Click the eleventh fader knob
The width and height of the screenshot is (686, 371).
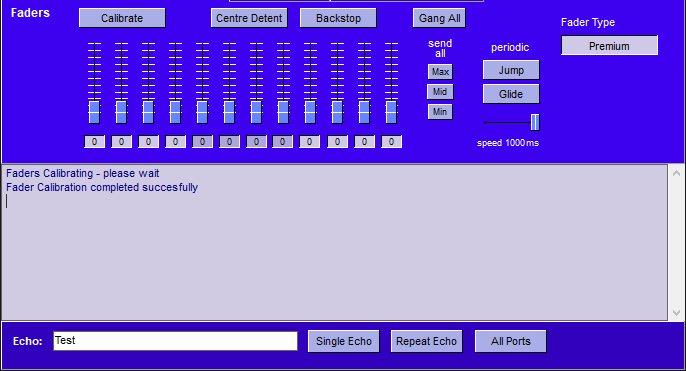point(364,112)
